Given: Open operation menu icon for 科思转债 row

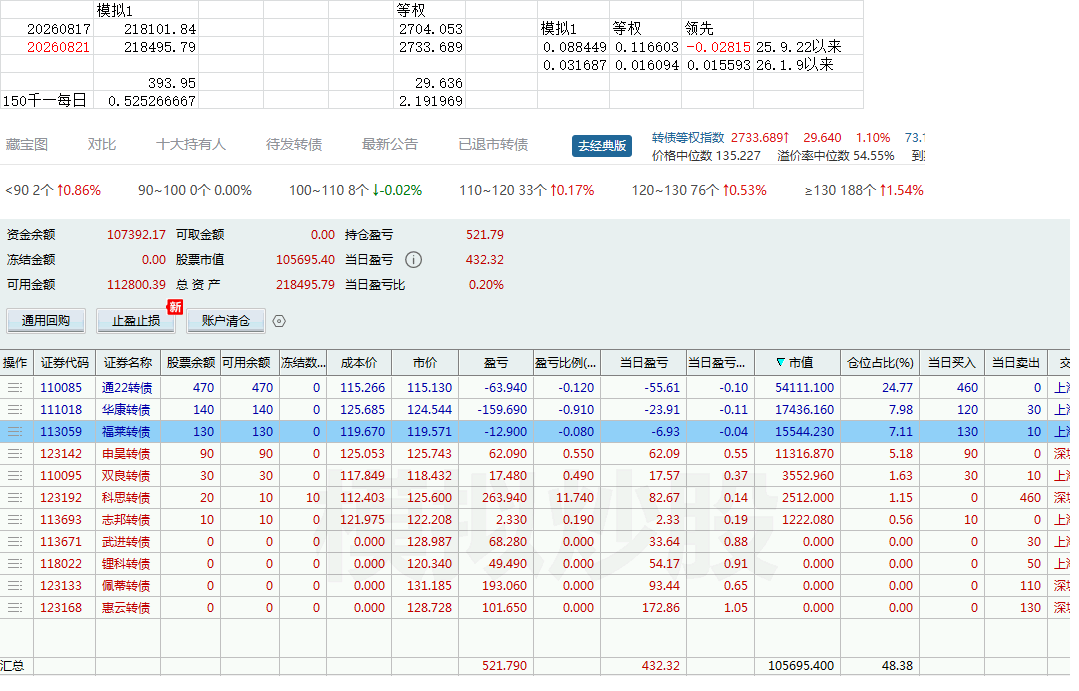Looking at the screenshot, I should pos(14,498).
